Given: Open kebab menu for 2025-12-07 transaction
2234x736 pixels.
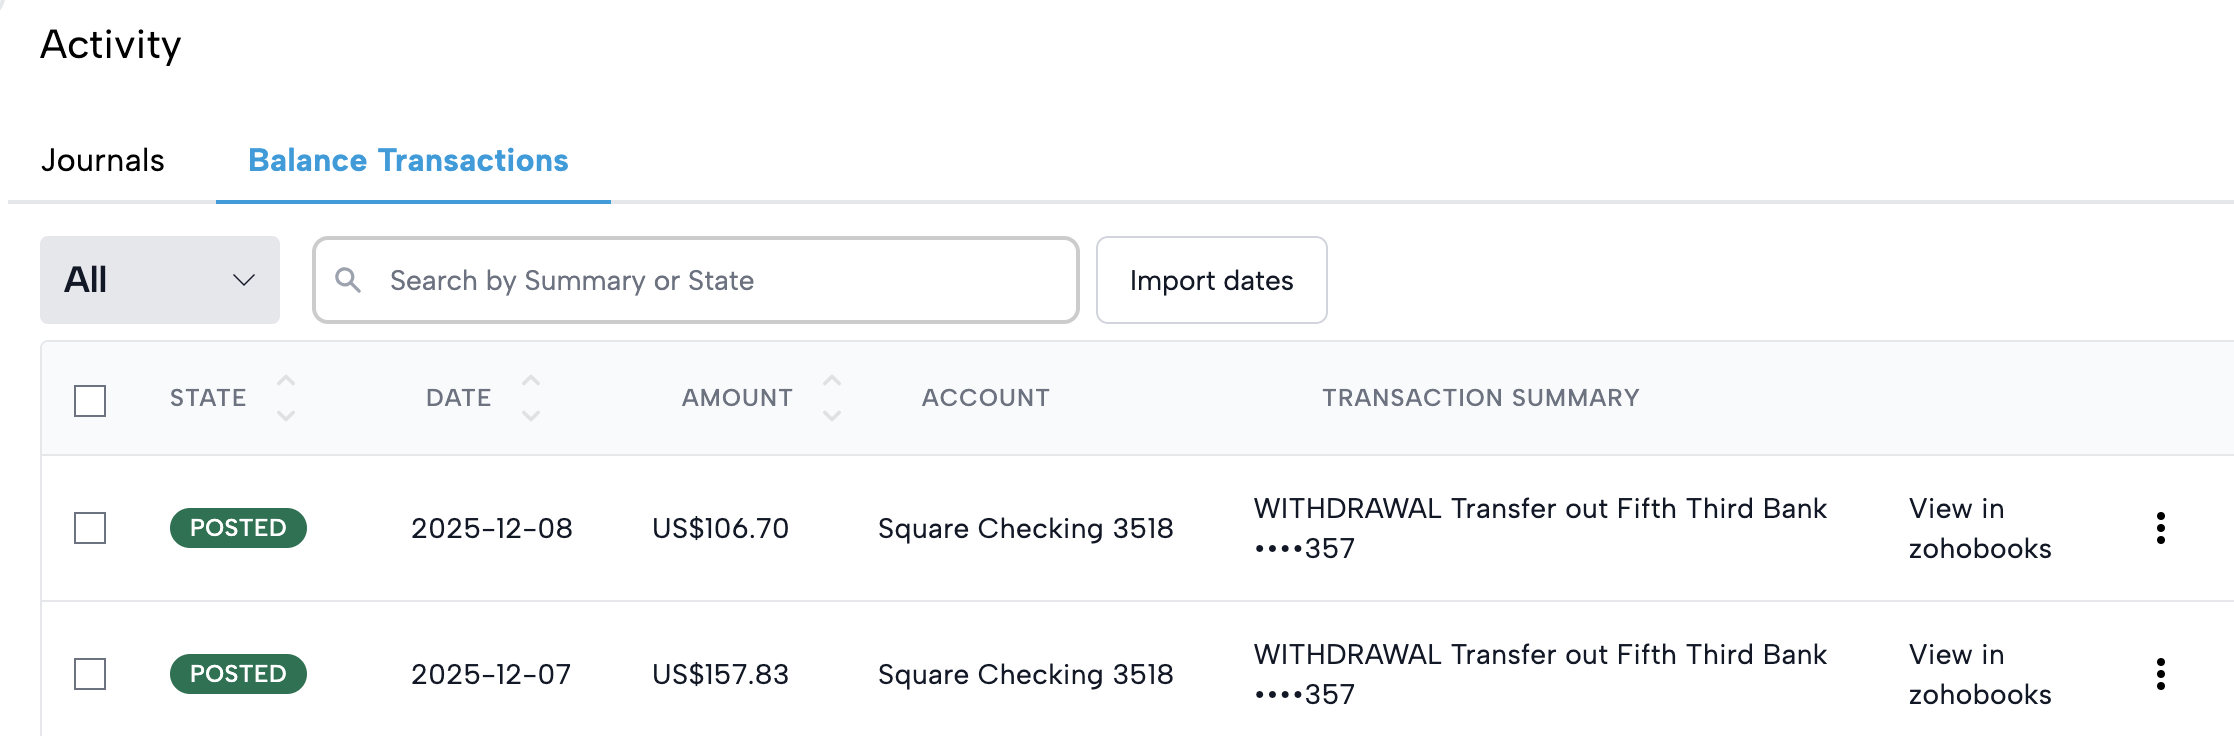Looking at the screenshot, I should click(x=2161, y=674).
